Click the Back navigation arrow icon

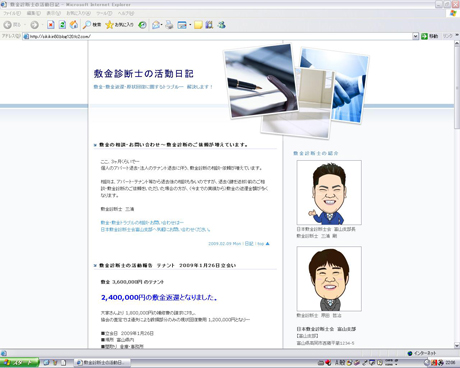[7, 25]
